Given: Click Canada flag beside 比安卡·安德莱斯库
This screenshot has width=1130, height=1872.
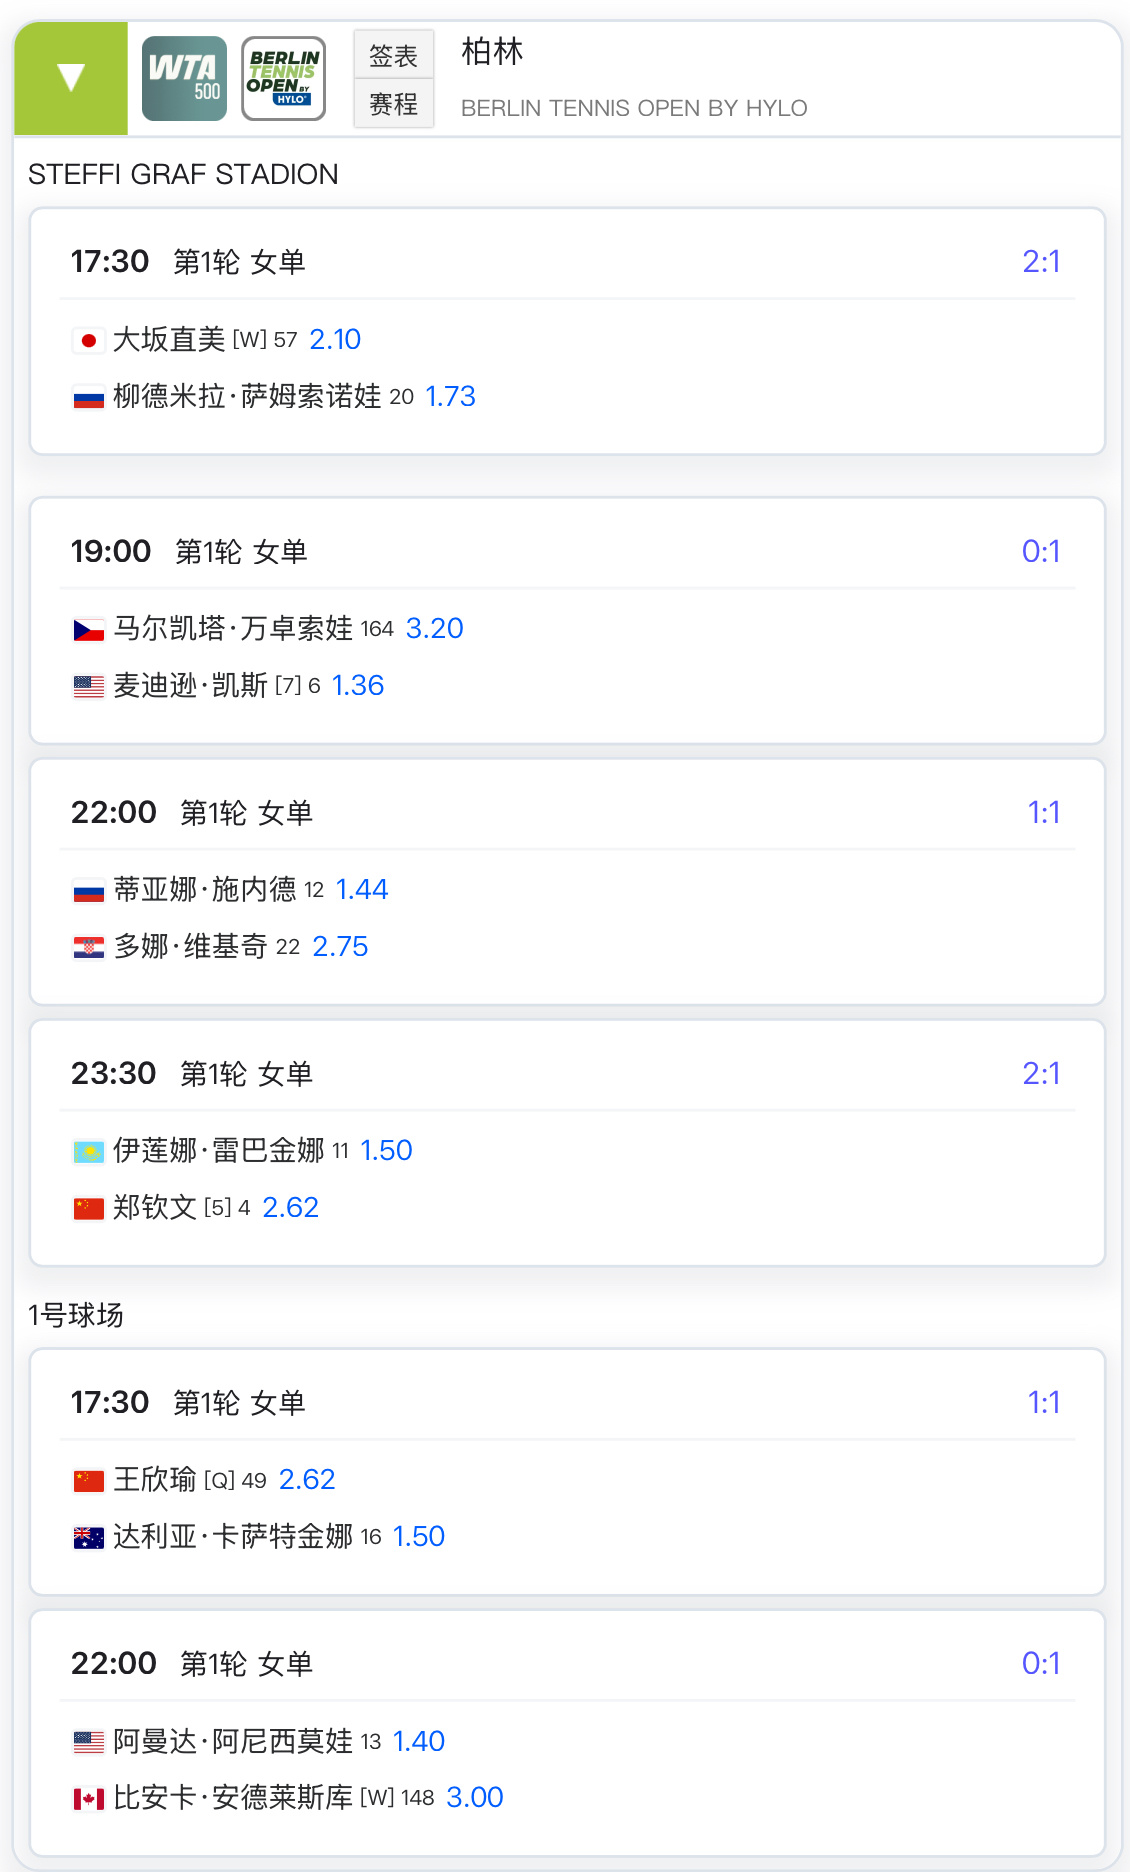Looking at the screenshot, I should click(89, 1799).
